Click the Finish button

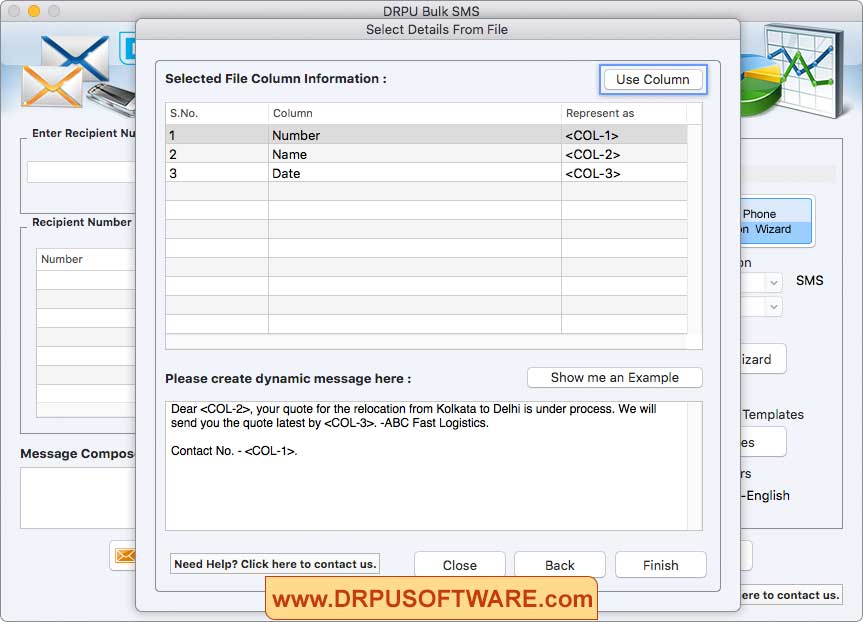pyautogui.click(x=660, y=565)
